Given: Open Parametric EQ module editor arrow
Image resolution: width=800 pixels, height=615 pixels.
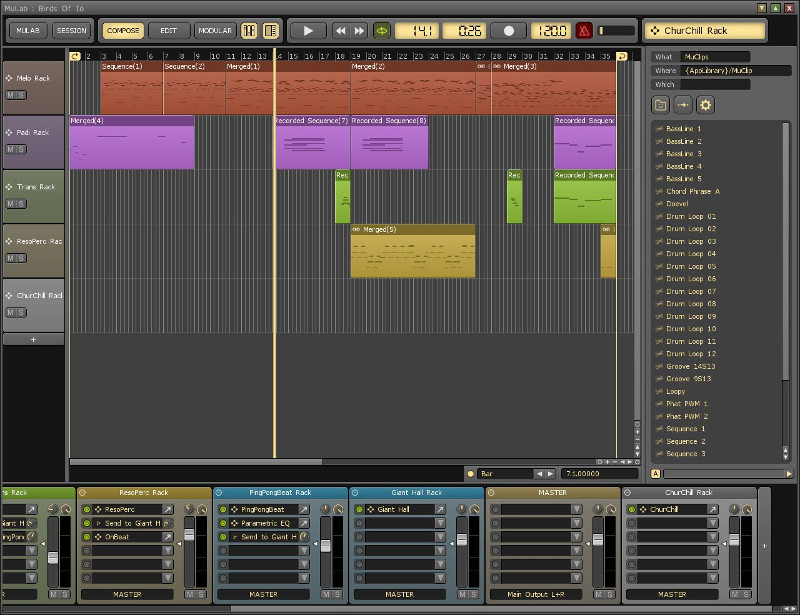Looking at the screenshot, I should coord(304,523).
